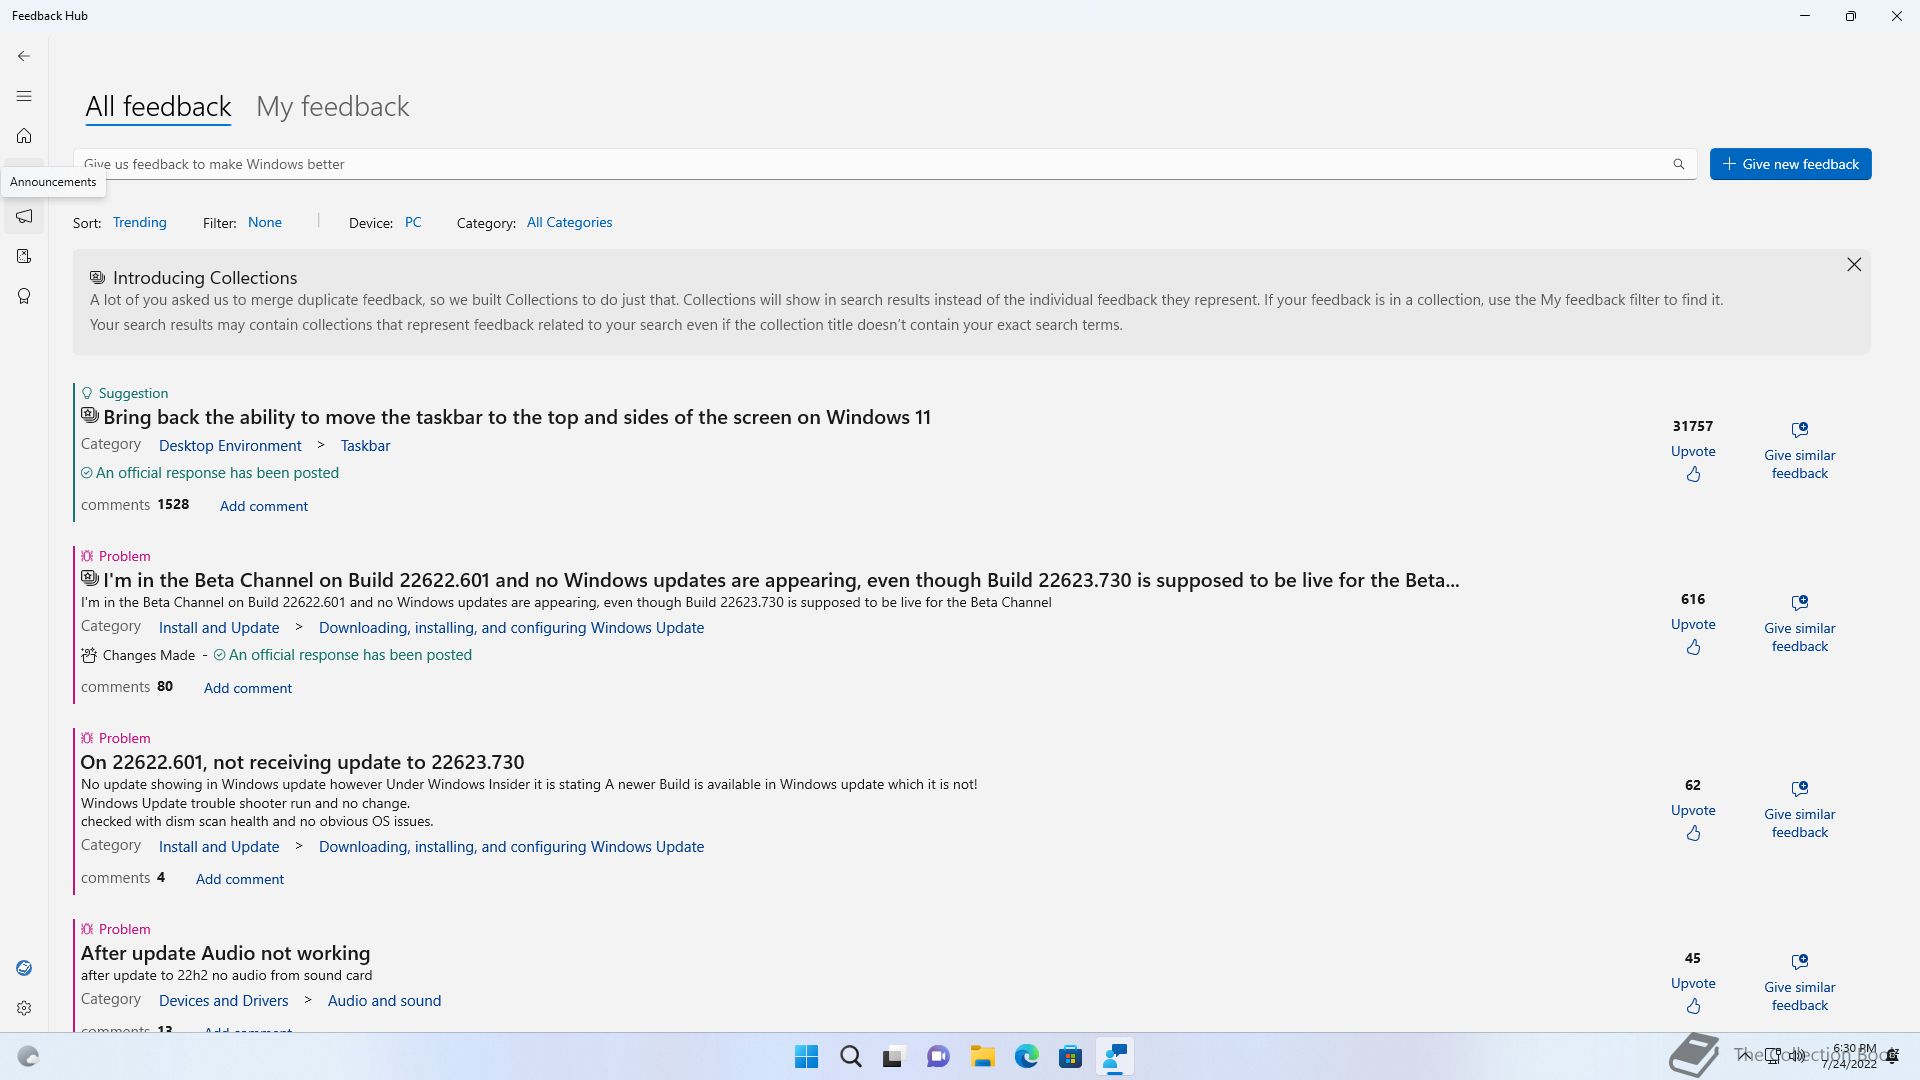Switch to All feedback tab
This screenshot has width=1920, height=1080.
pos(158,106)
